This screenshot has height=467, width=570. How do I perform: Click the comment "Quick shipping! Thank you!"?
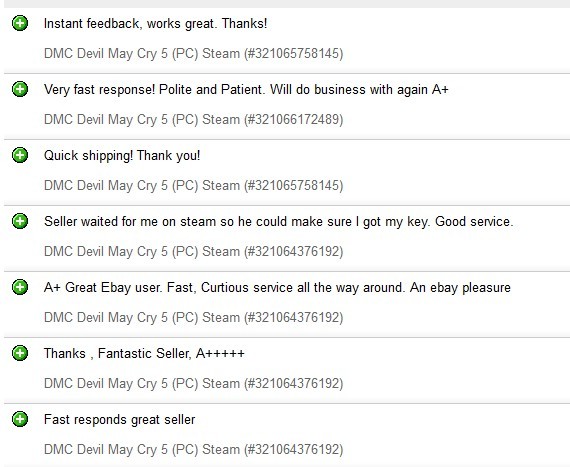point(122,156)
